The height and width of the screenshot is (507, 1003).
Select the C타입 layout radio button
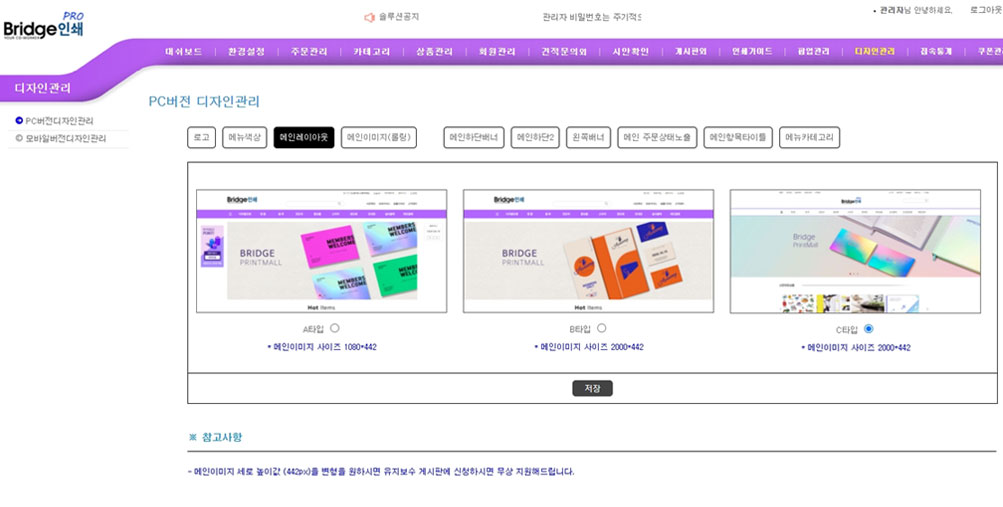click(x=868, y=329)
